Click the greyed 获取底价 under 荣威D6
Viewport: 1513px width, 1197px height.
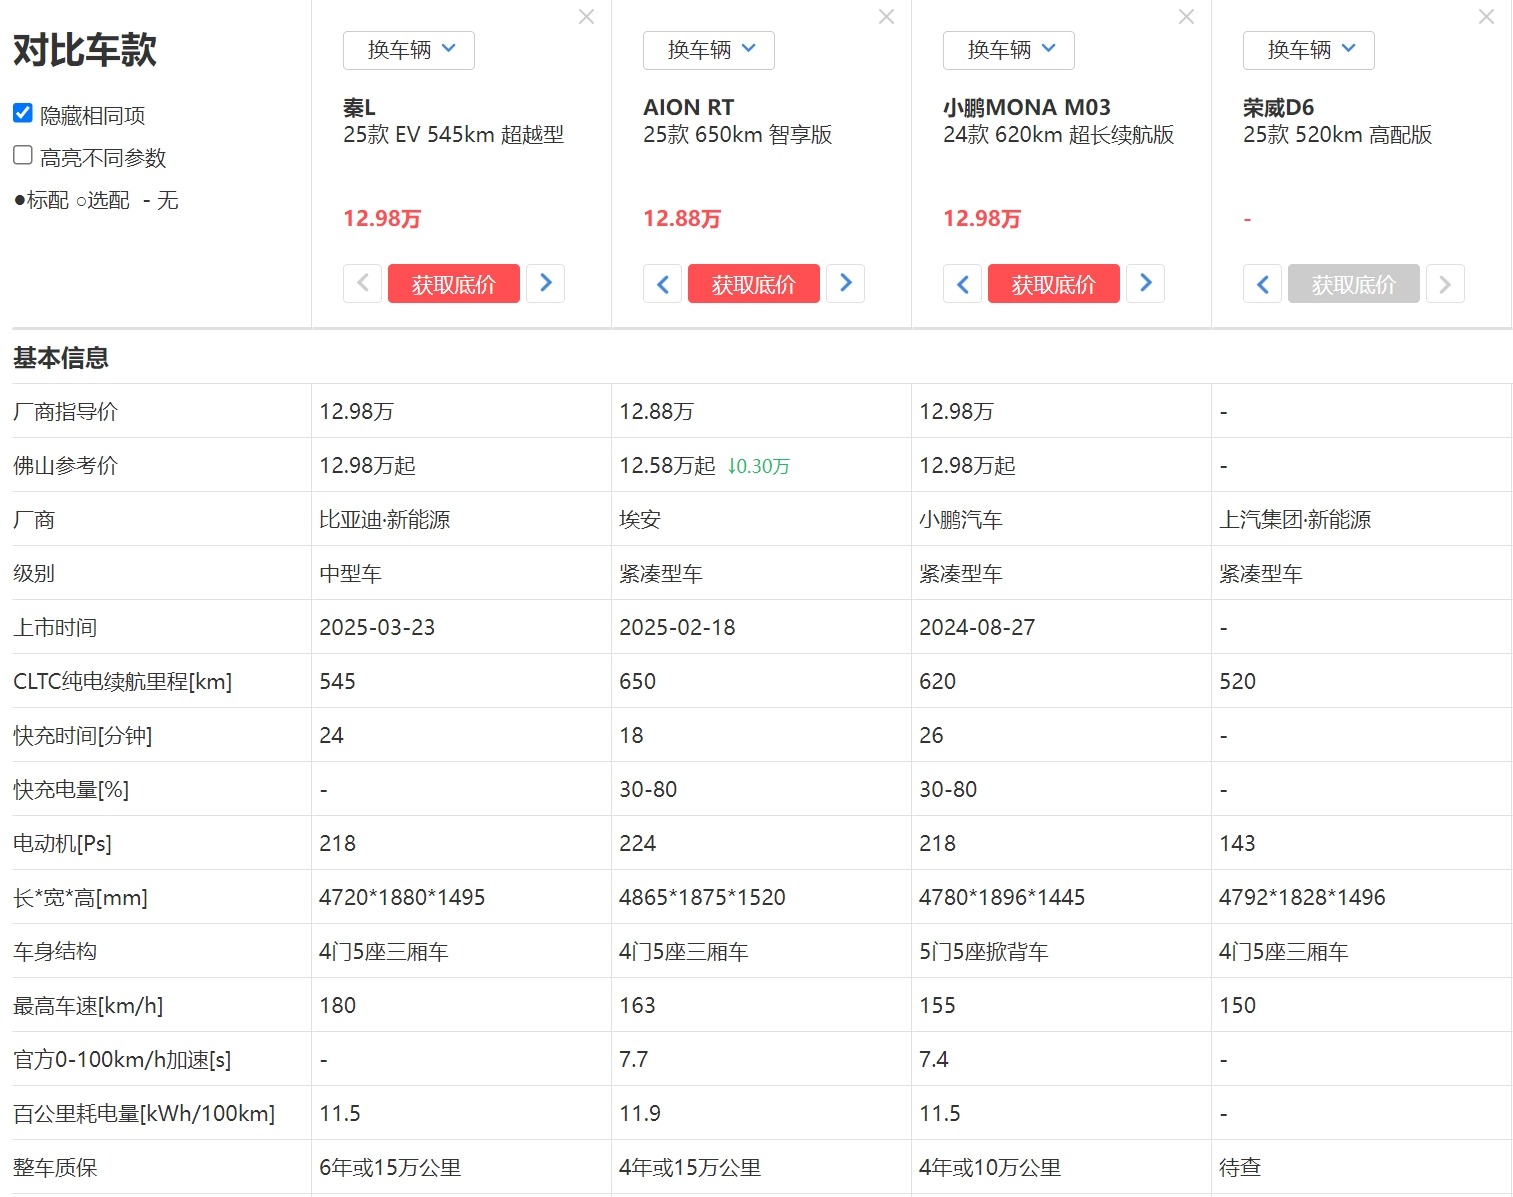tap(1354, 284)
